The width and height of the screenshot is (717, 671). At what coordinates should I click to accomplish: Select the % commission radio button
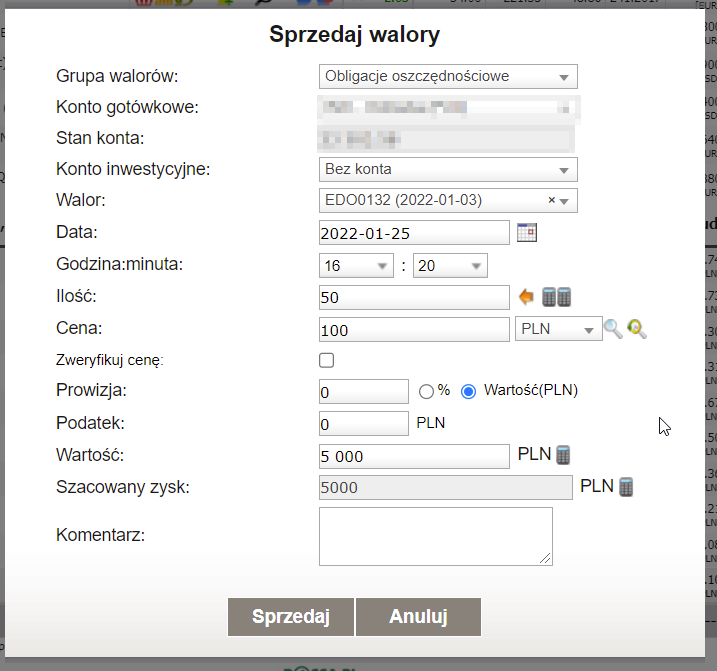click(x=426, y=392)
